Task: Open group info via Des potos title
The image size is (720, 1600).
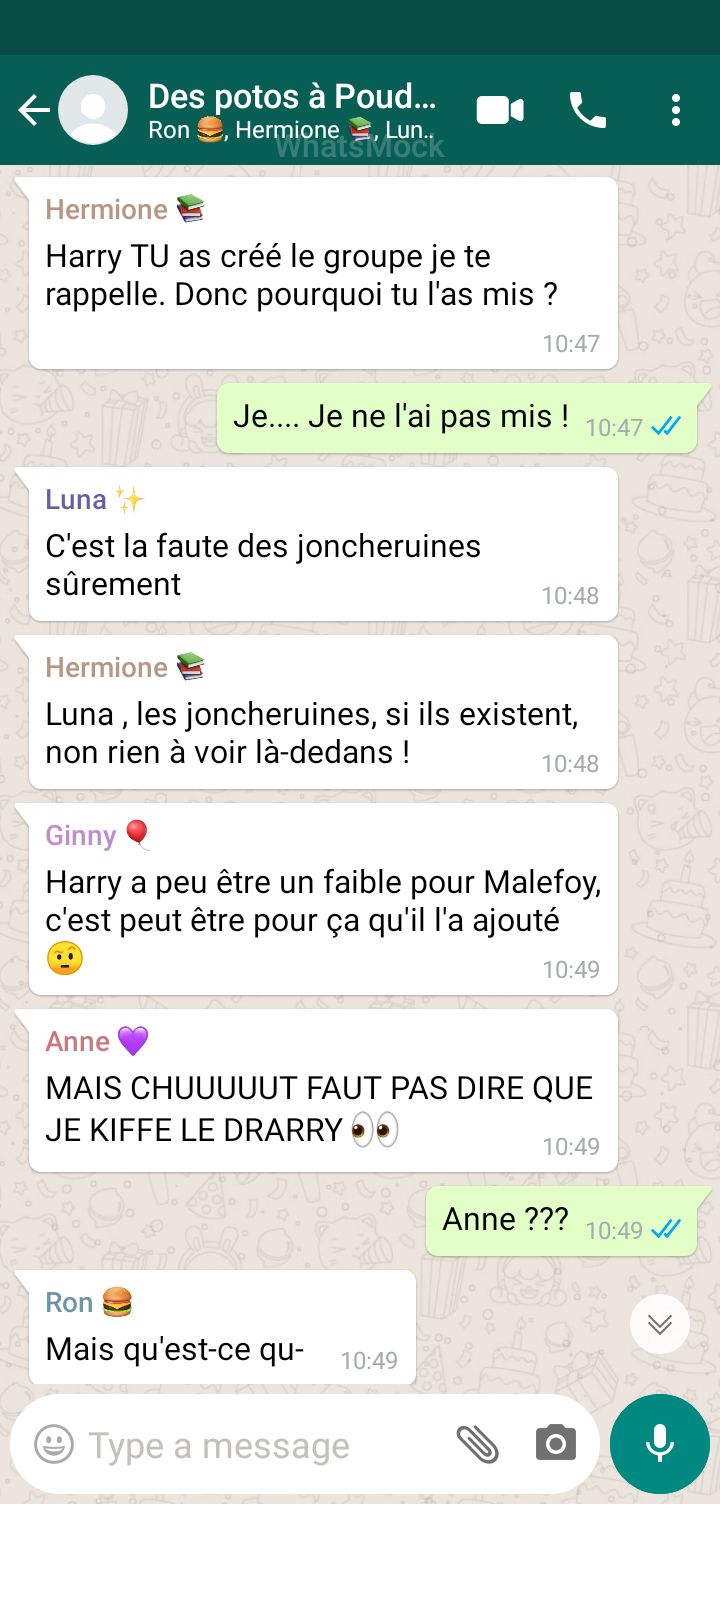Action: click(x=292, y=96)
